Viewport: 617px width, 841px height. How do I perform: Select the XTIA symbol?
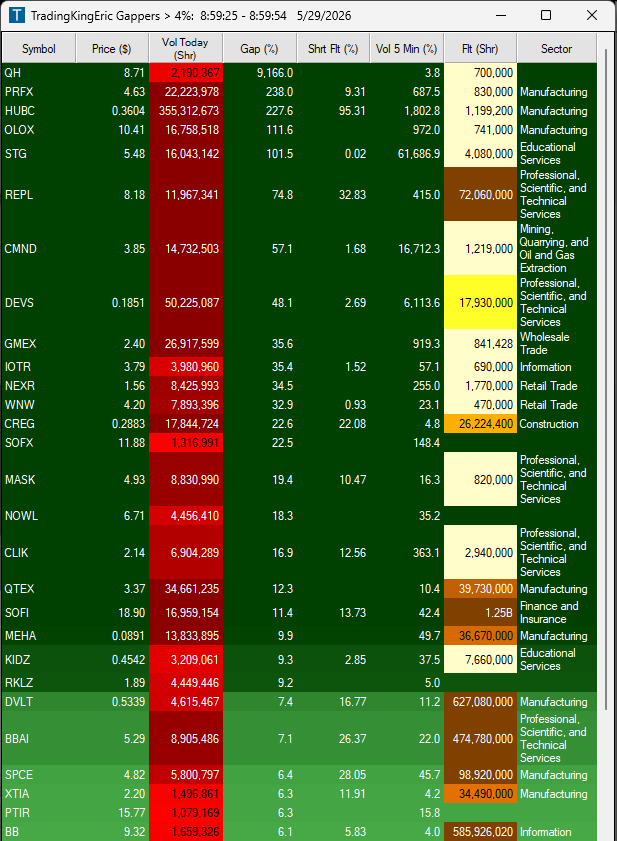click(x=17, y=794)
